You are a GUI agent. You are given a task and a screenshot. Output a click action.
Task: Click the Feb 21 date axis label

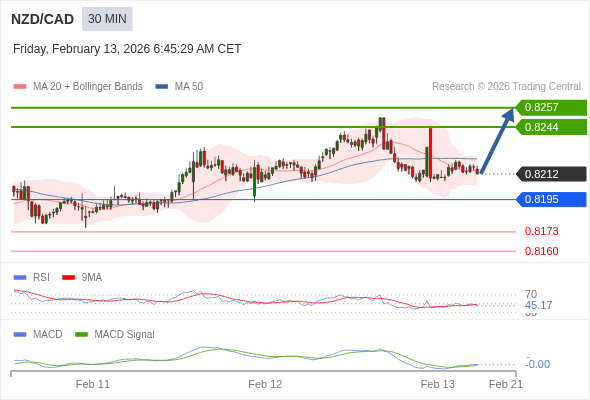(506, 384)
